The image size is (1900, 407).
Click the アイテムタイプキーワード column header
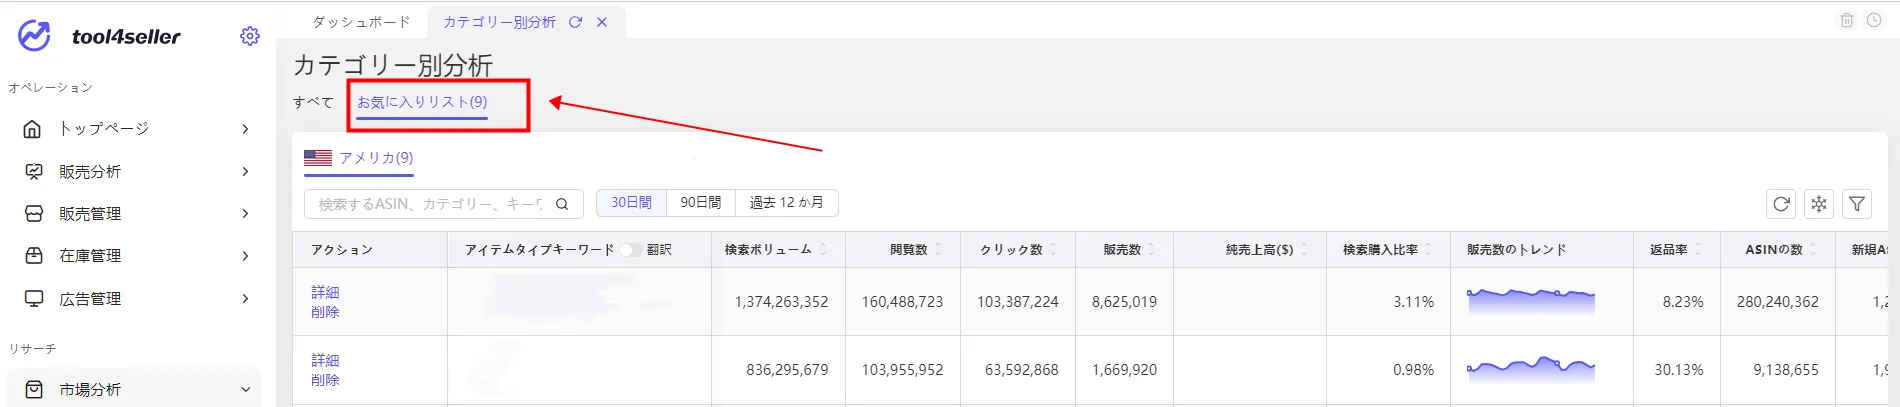pyautogui.click(x=539, y=250)
